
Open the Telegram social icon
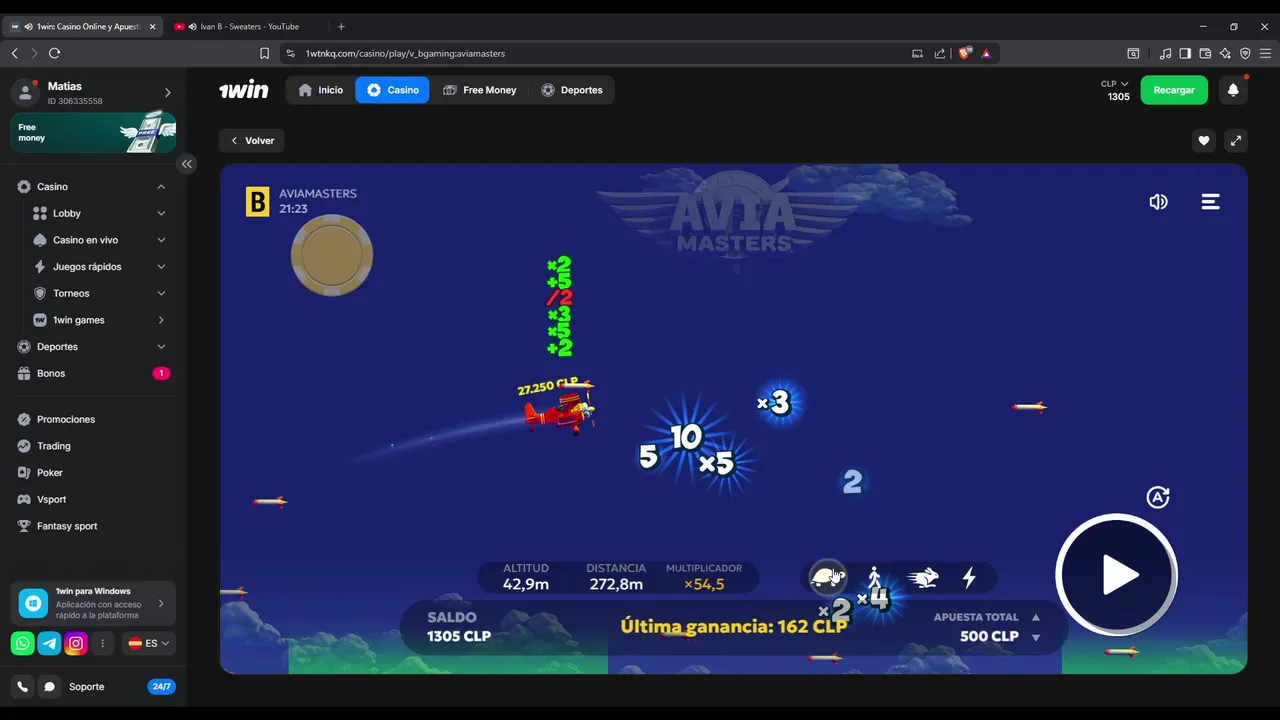[x=49, y=644]
